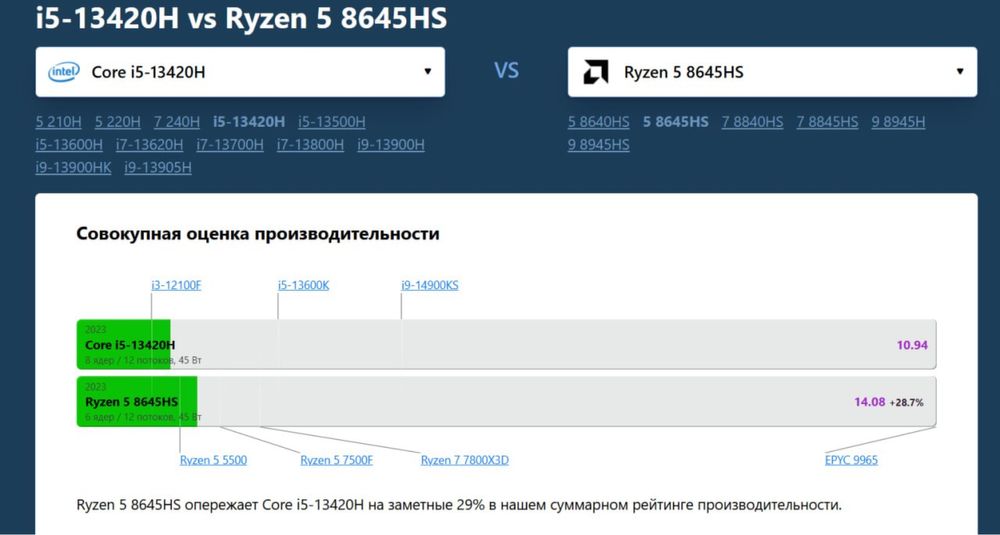Viewport: 1000px width, 535px height.
Task: Open the i5-13600H link
Action: point(69,145)
